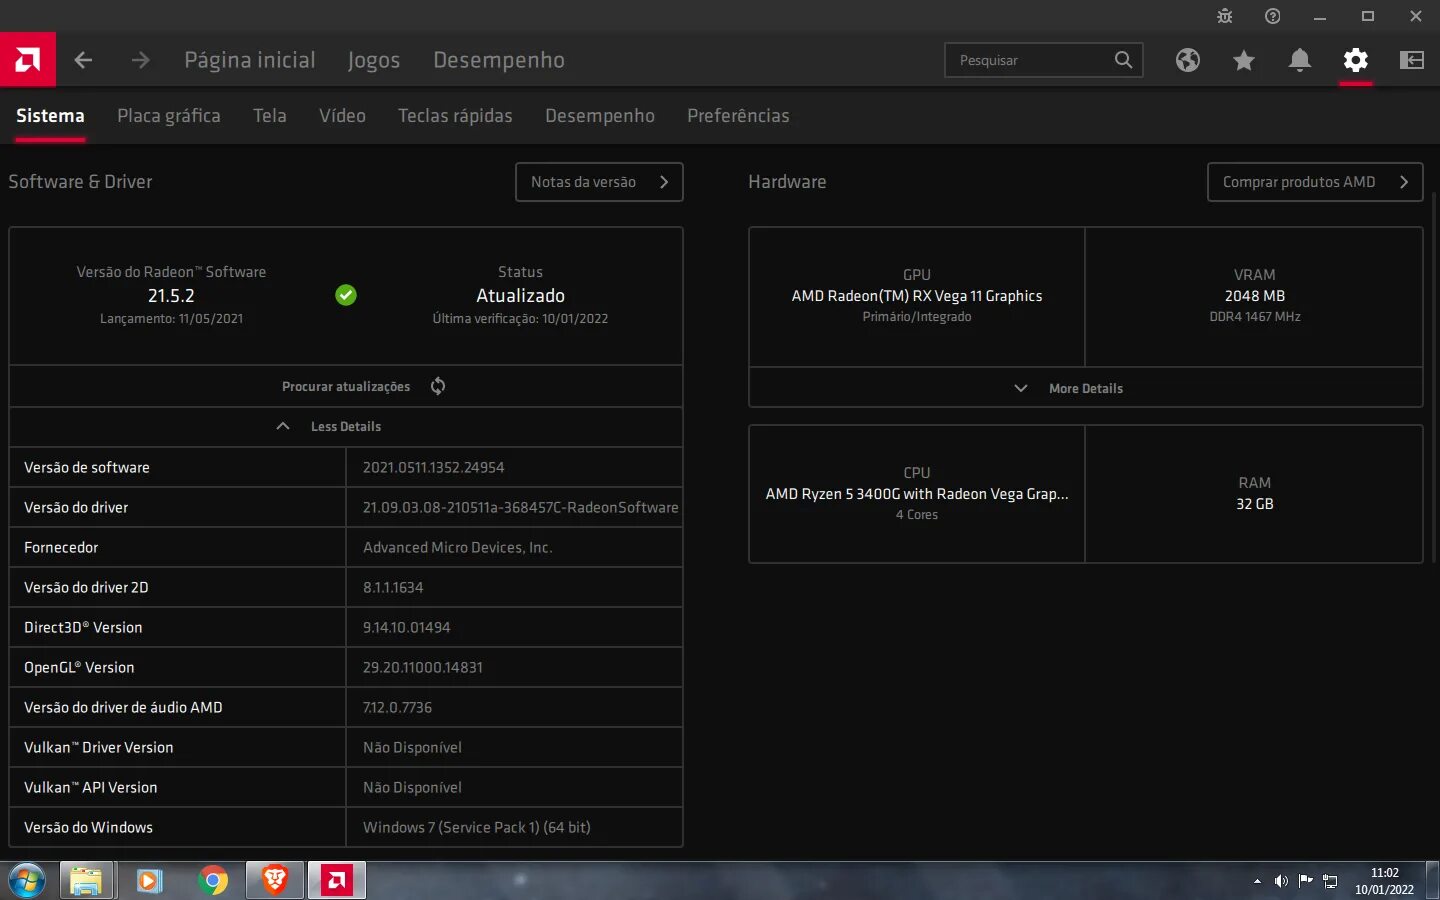Click software version 2021.0511.1352.24954 value
This screenshot has height=900, width=1440.
coord(433,467)
